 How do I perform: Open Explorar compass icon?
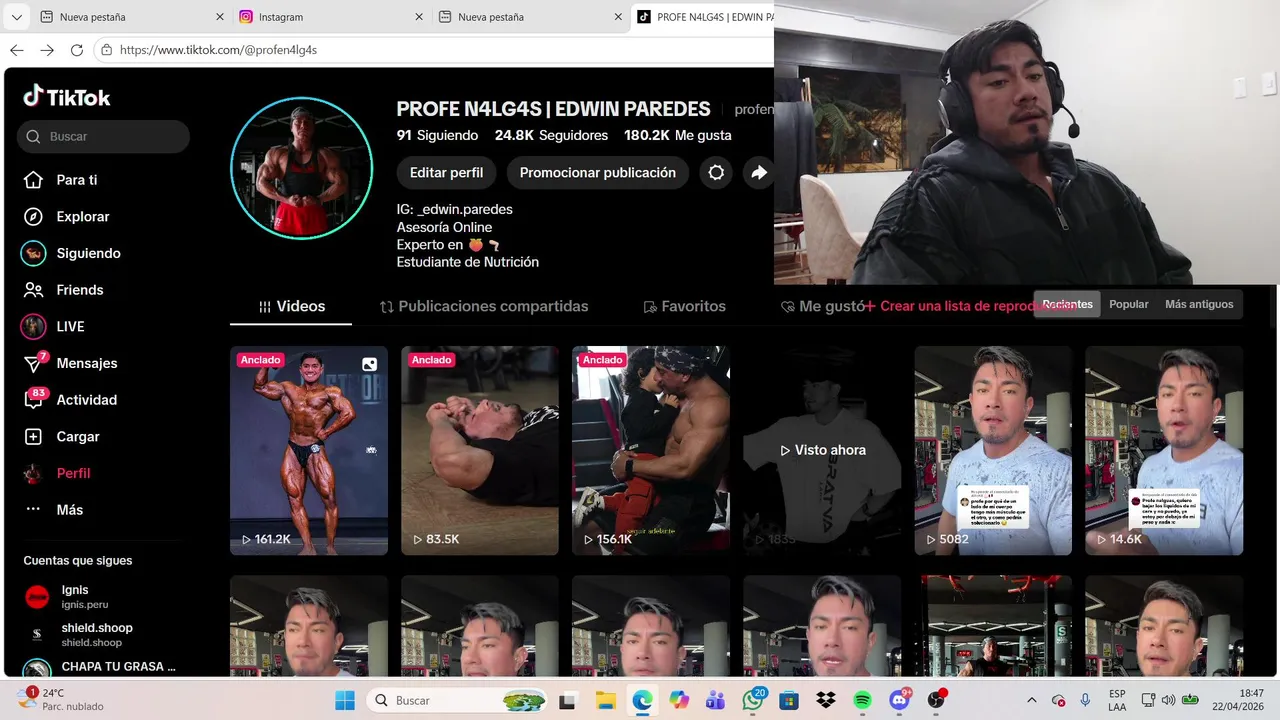pos(33,217)
